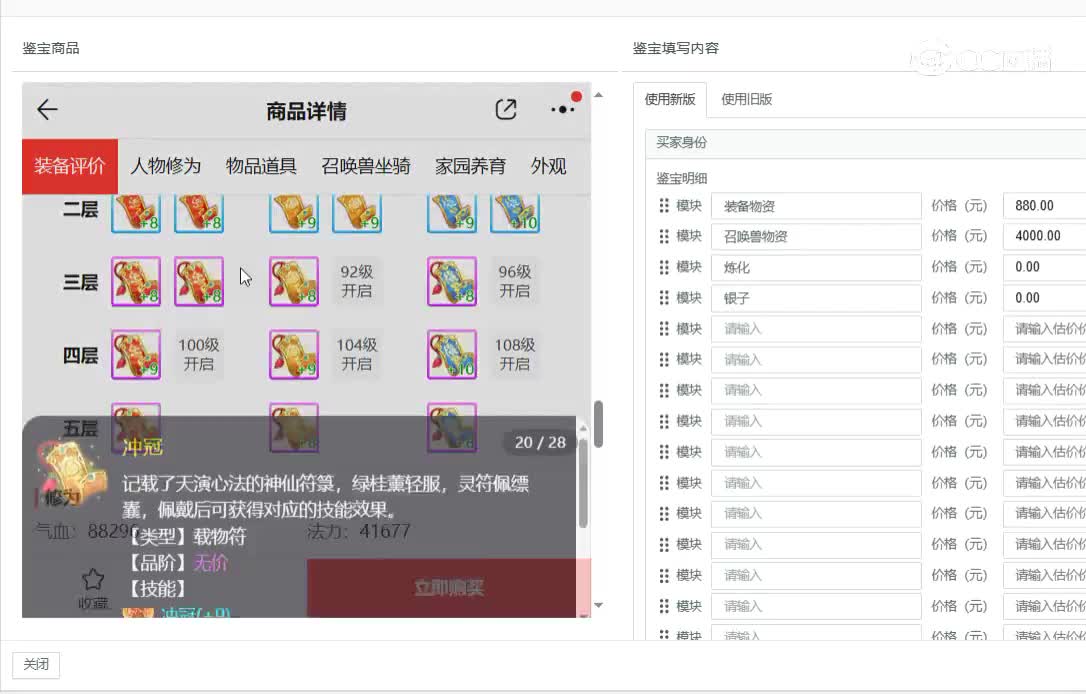Click drag handle beside 装备物资 module

[664, 206]
